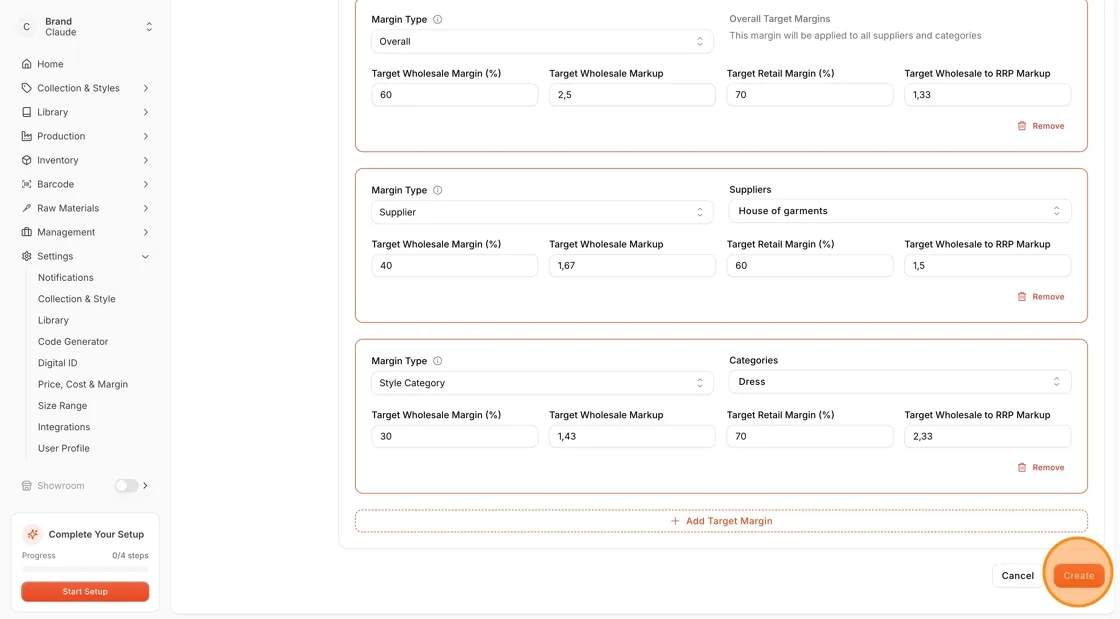The width and height of the screenshot is (1120, 619).
Task: Click Target Wholesale Markup field with 2,5
Action: click(632, 94)
